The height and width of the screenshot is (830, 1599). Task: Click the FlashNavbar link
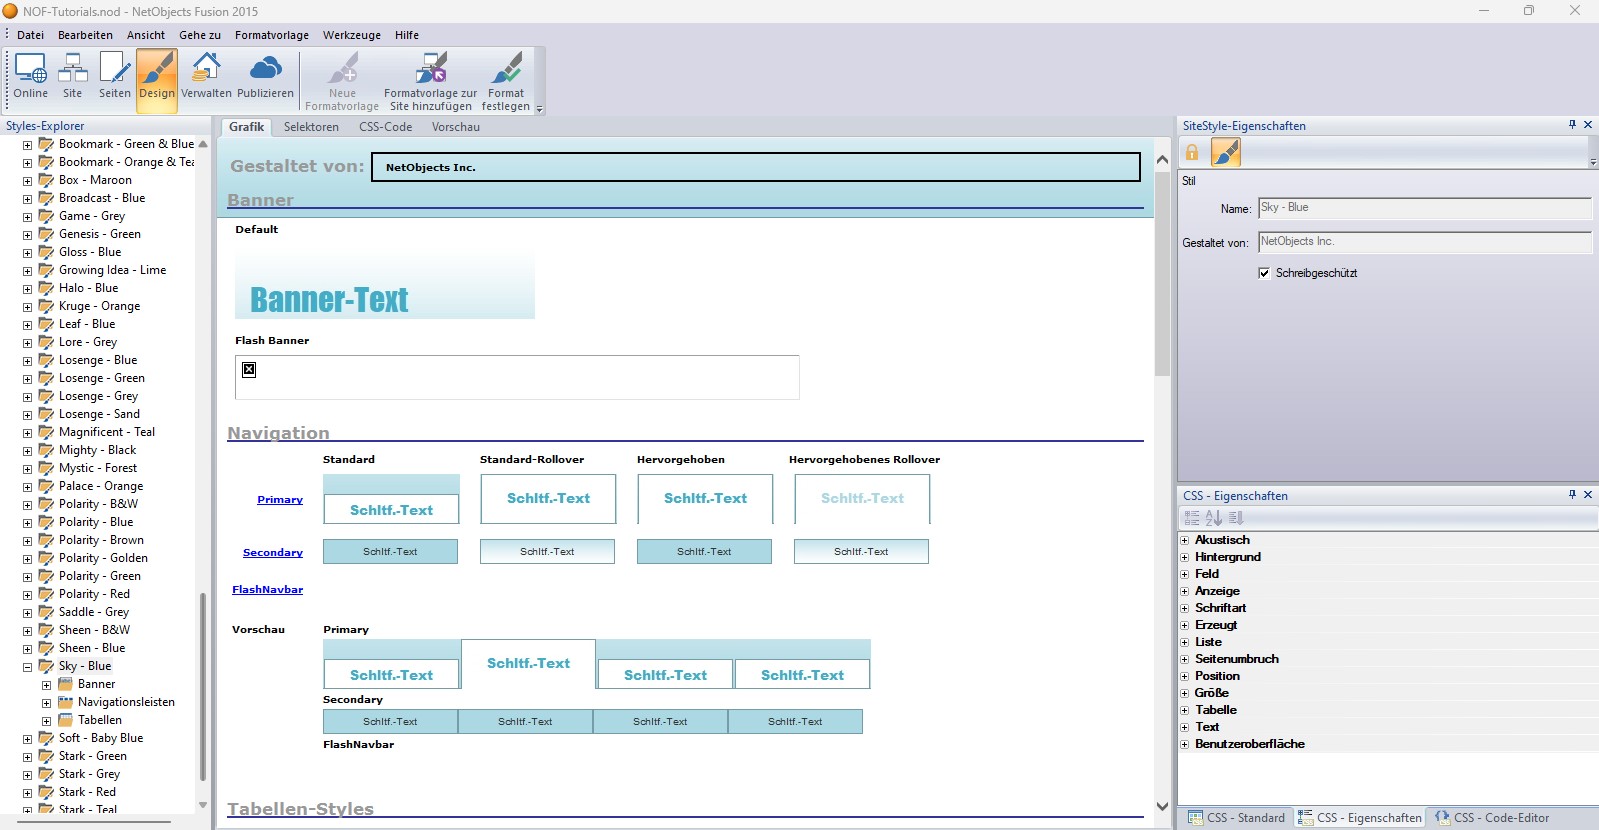pyautogui.click(x=267, y=590)
